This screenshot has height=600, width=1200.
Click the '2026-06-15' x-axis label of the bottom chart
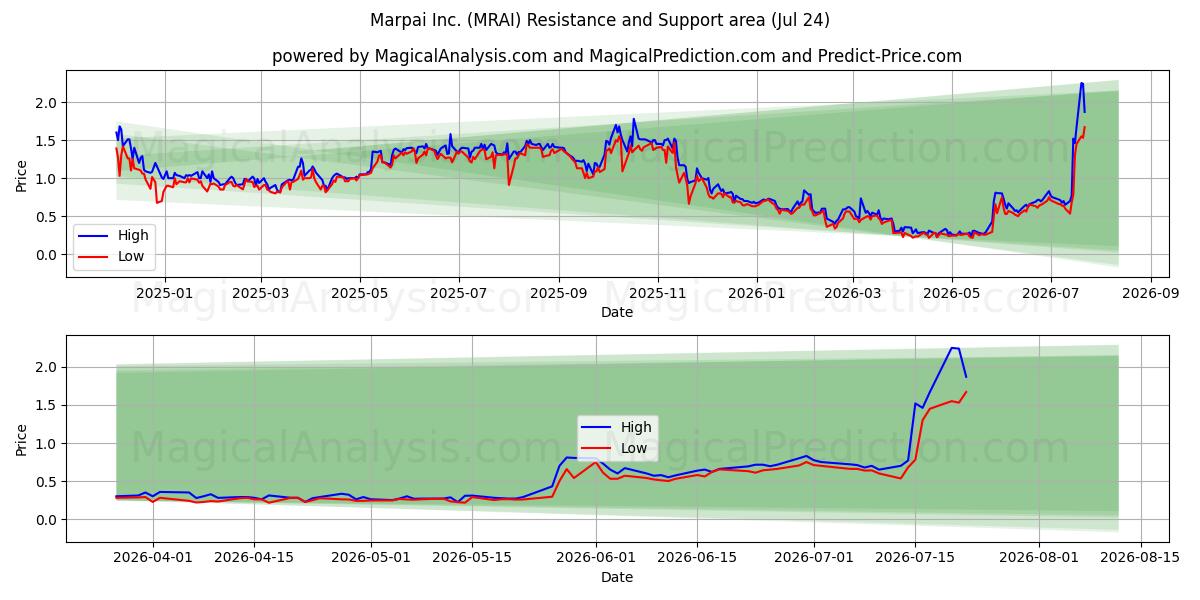tap(698, 558)
